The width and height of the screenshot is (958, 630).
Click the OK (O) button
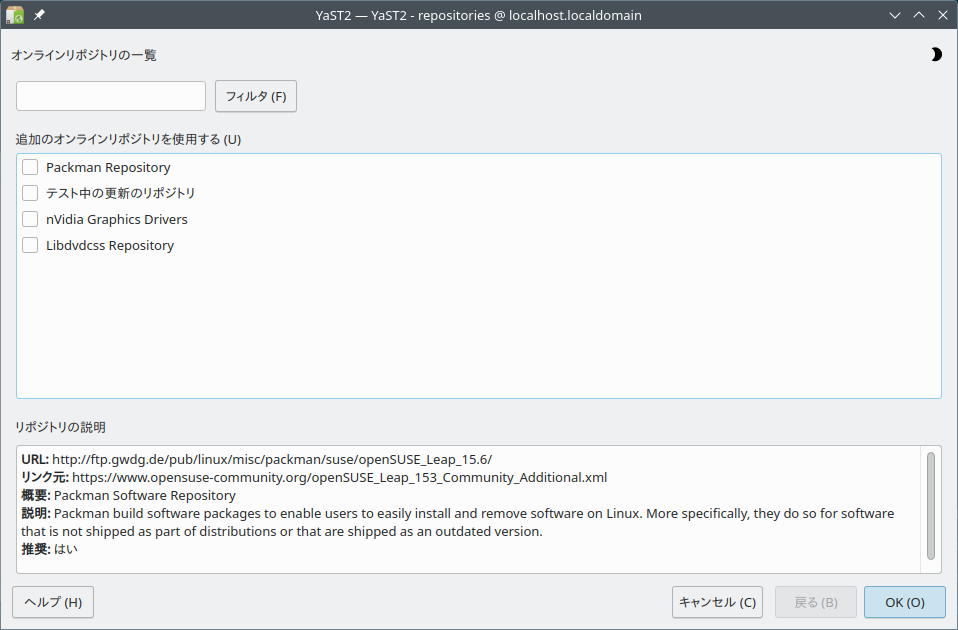(905, 602)
